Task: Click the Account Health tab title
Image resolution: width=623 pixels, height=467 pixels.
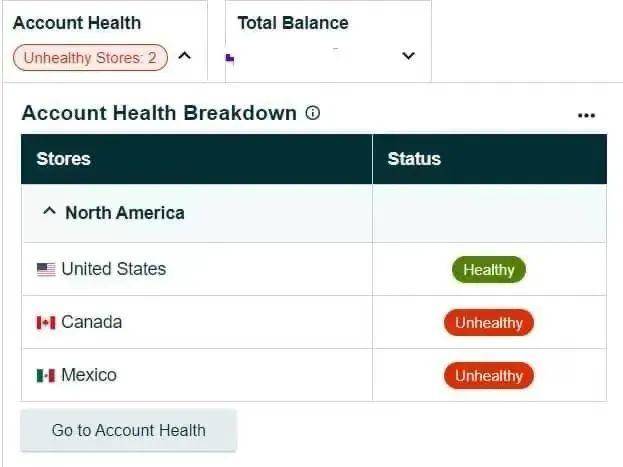Action: [77, 23]
